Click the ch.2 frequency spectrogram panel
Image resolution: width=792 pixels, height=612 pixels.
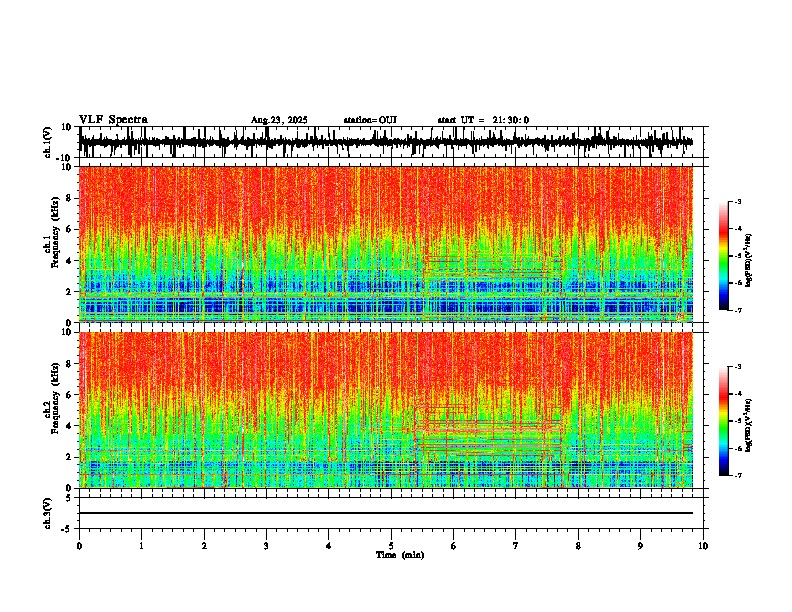point(386,410)
